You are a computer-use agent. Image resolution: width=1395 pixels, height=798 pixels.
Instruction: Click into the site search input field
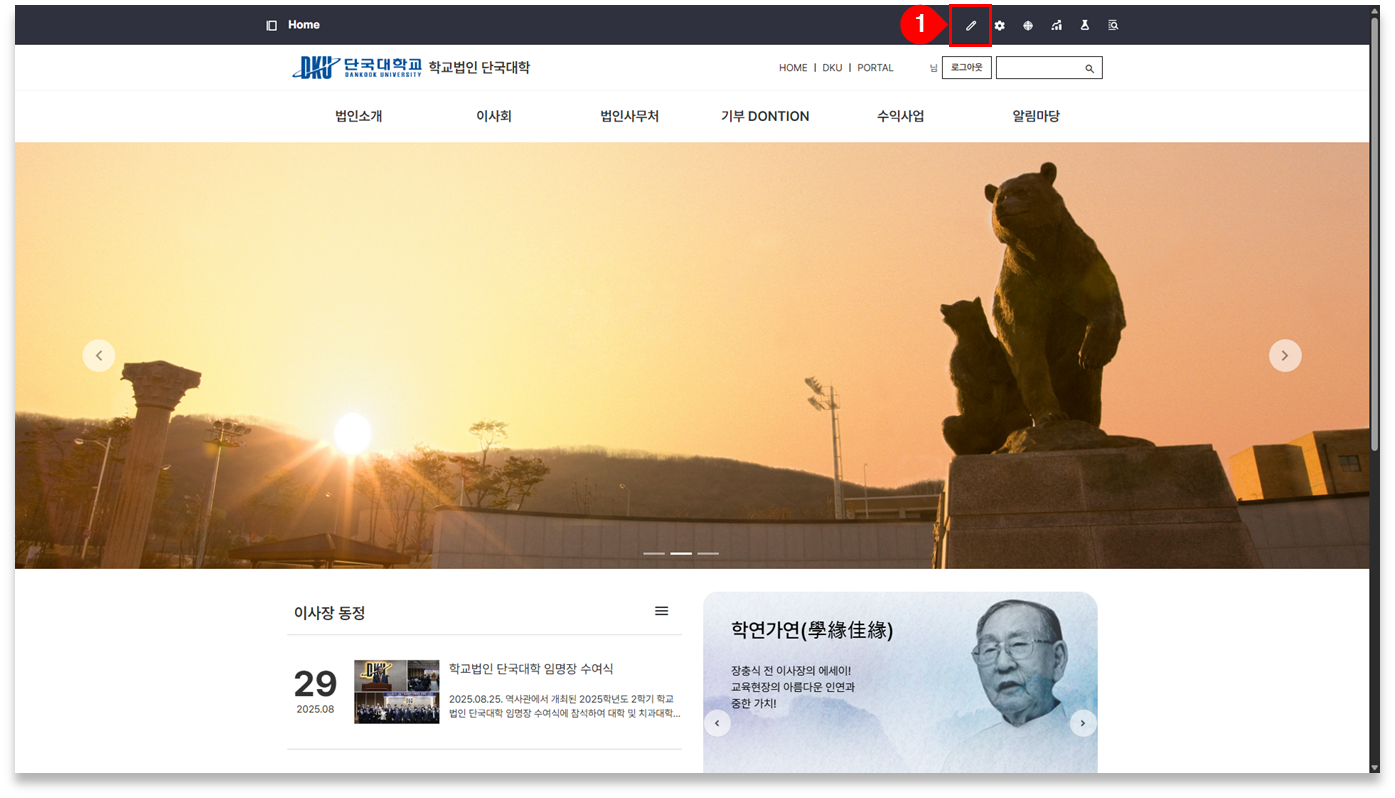[1038, 68]
